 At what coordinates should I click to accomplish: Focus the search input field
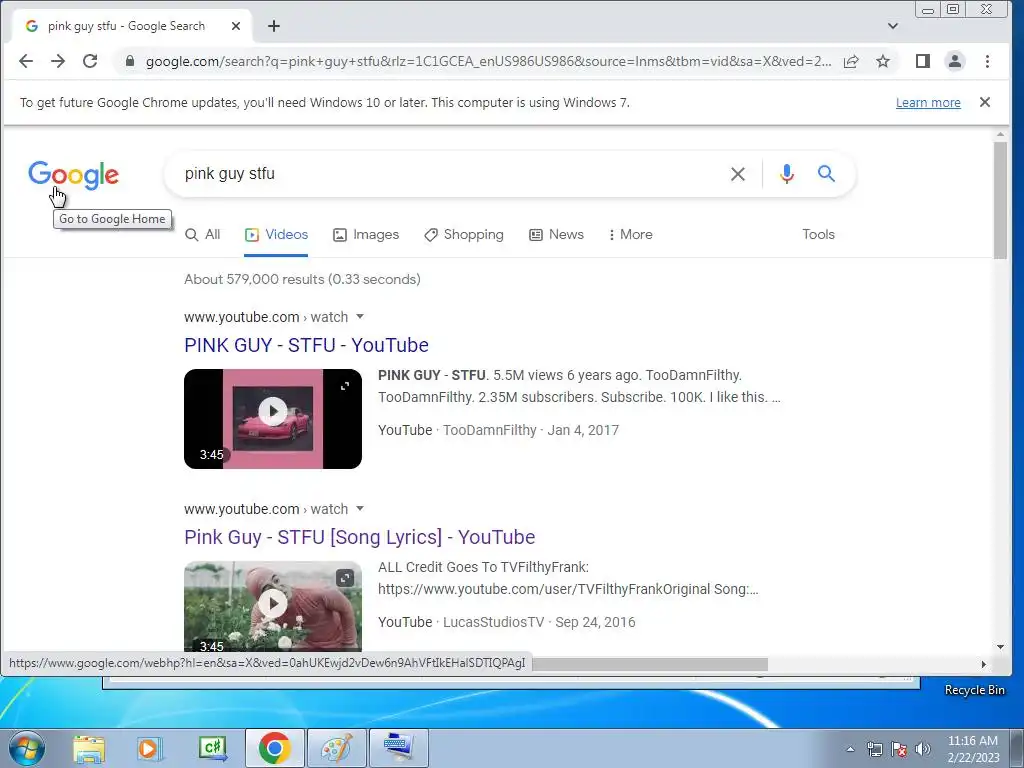point(451,174)
